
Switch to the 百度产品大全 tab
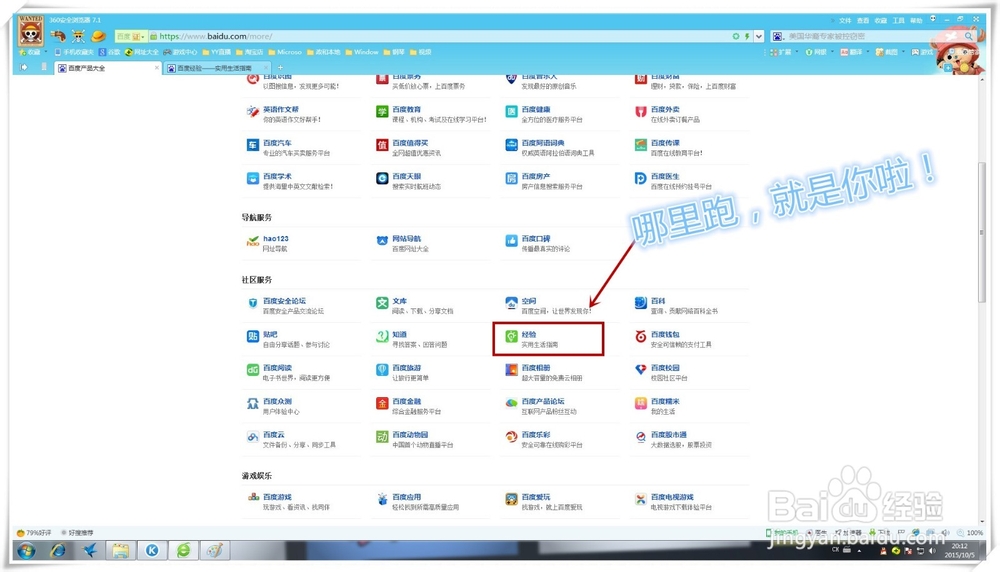point(108,68)
